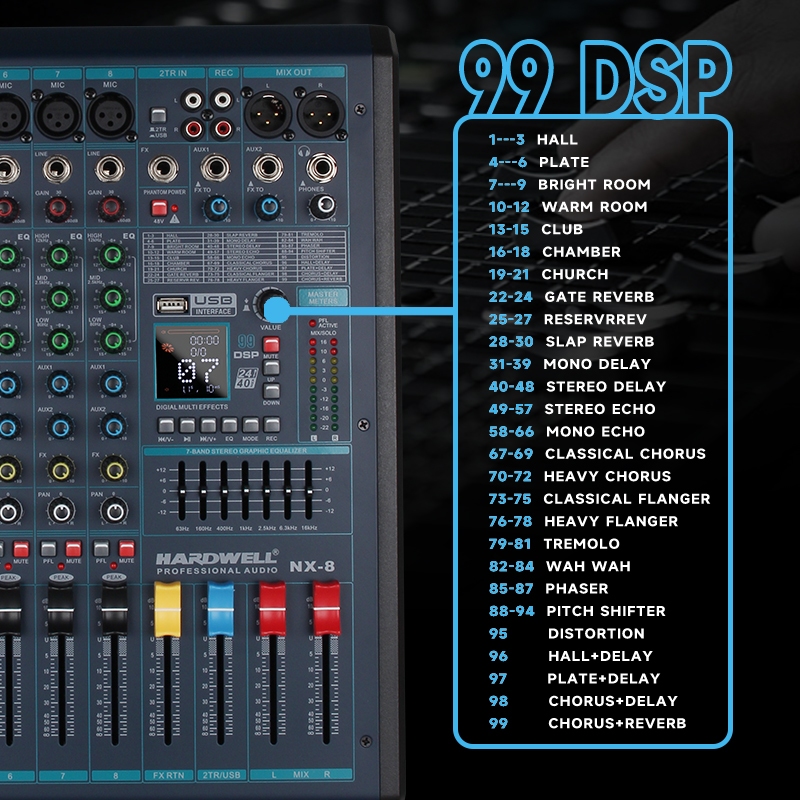
Task: Mute channel 8 with its red button
Action: tap(126, 550)
